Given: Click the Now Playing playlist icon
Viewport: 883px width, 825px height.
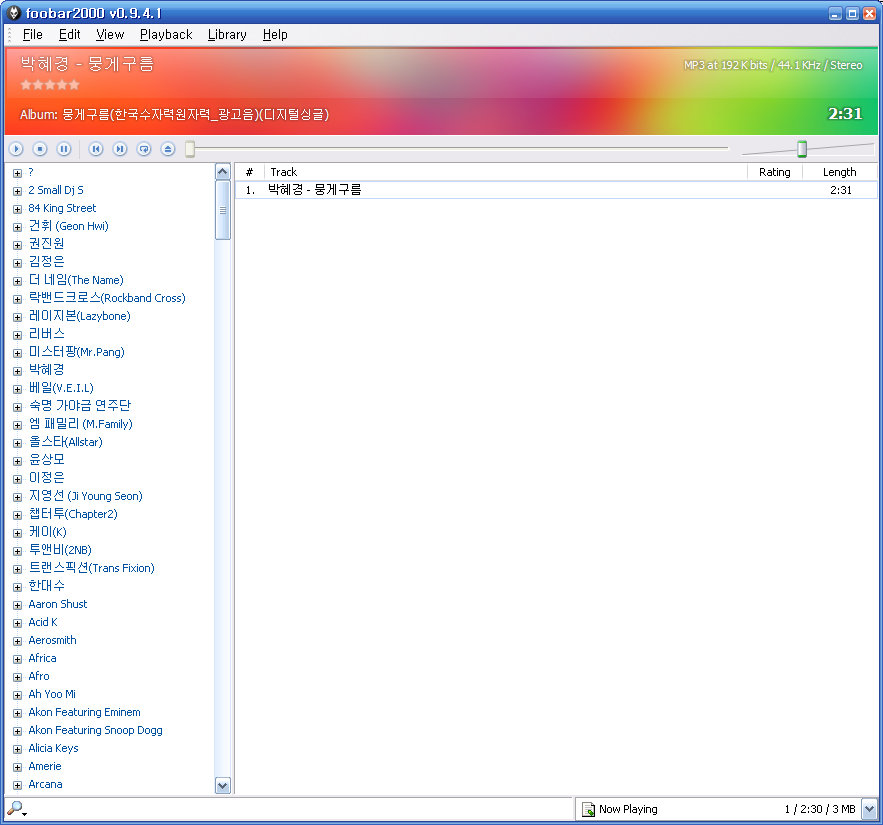Looking at the screenshot, I should tap(588, 809).
